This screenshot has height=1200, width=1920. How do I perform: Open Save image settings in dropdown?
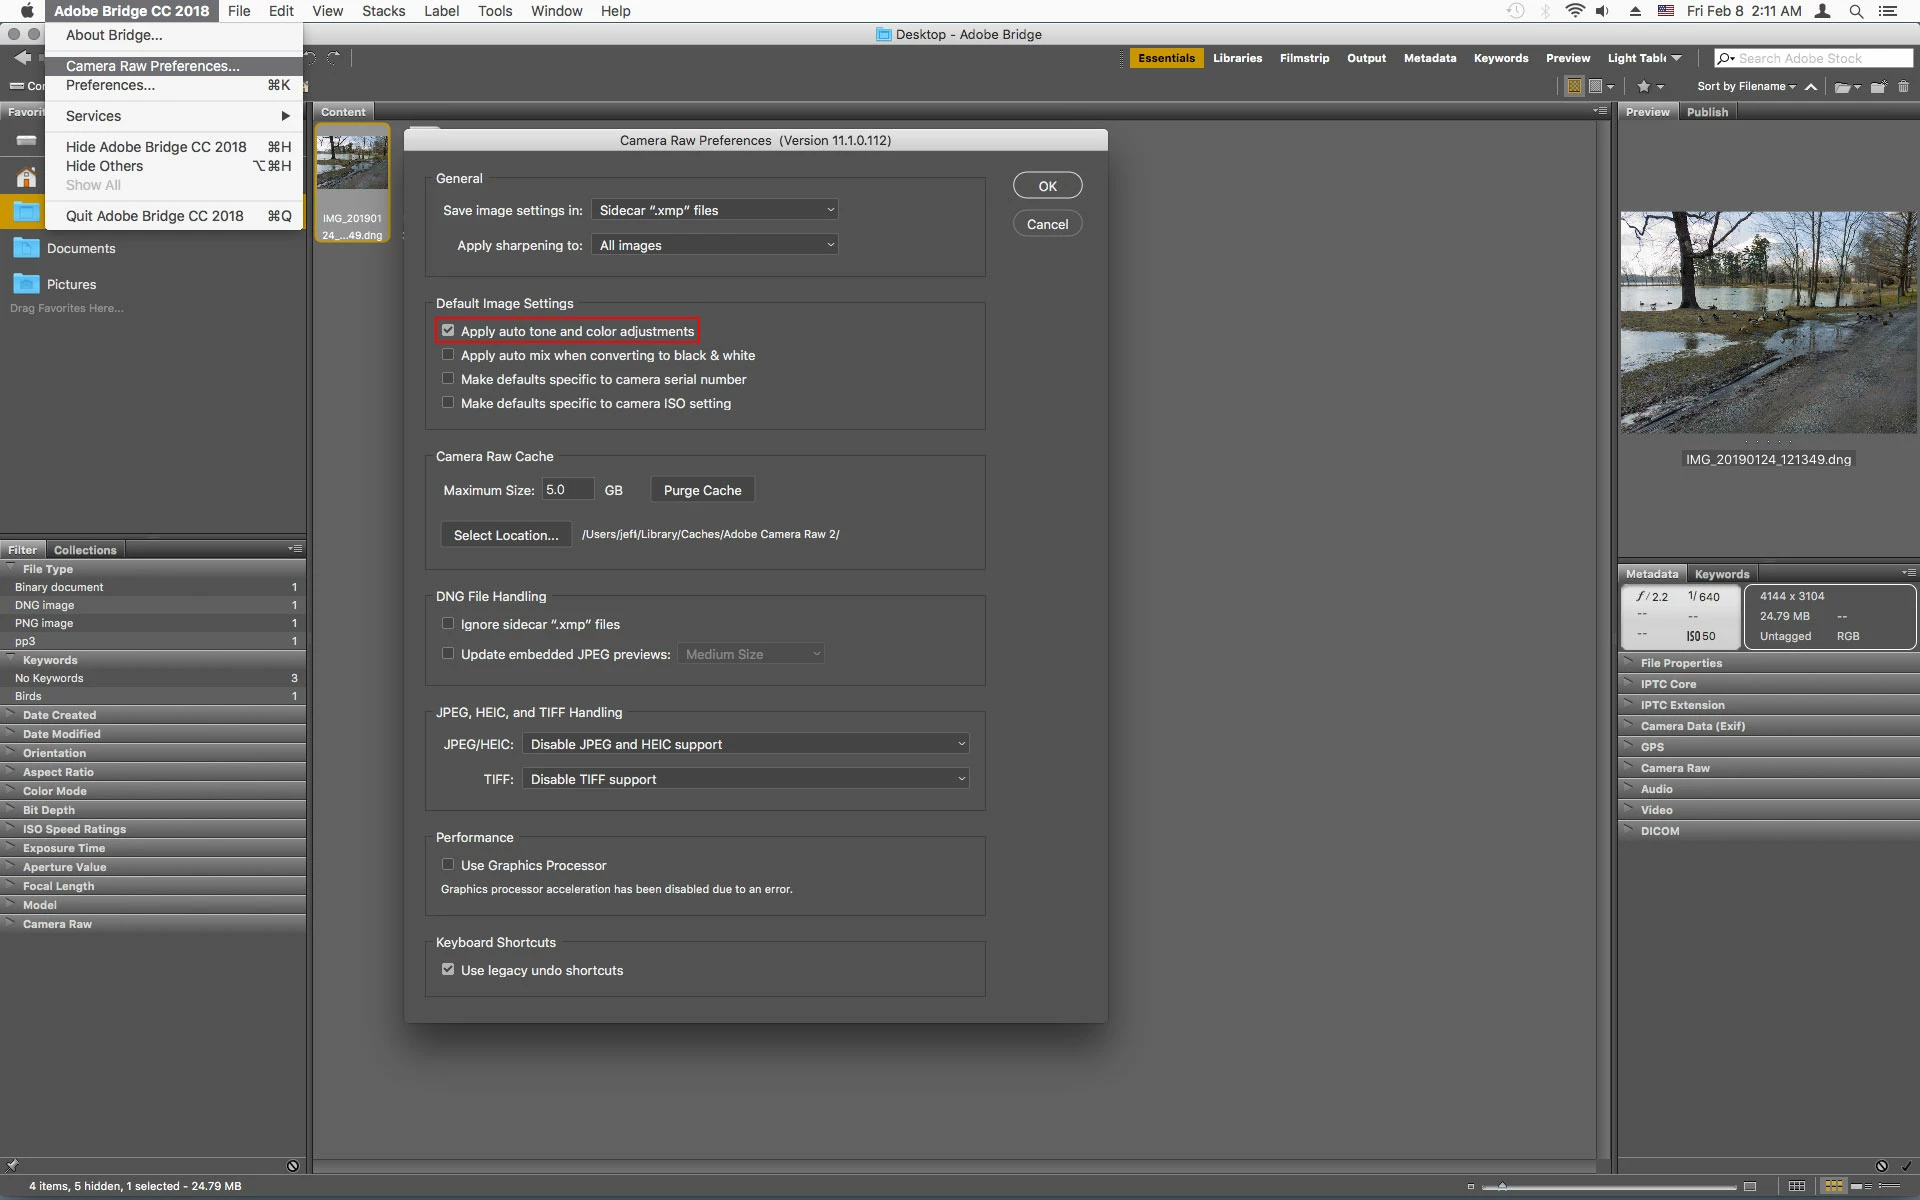pos(715,210)
